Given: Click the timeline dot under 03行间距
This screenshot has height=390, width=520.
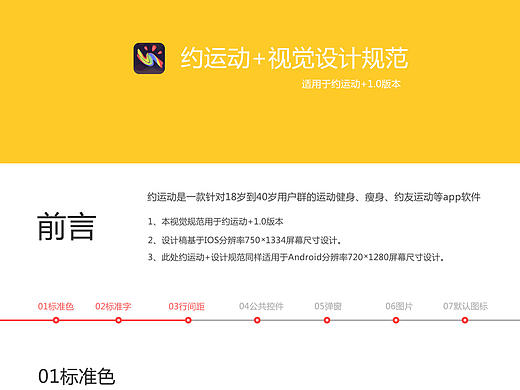Looking at the screenshot, I should click(188, 320).
